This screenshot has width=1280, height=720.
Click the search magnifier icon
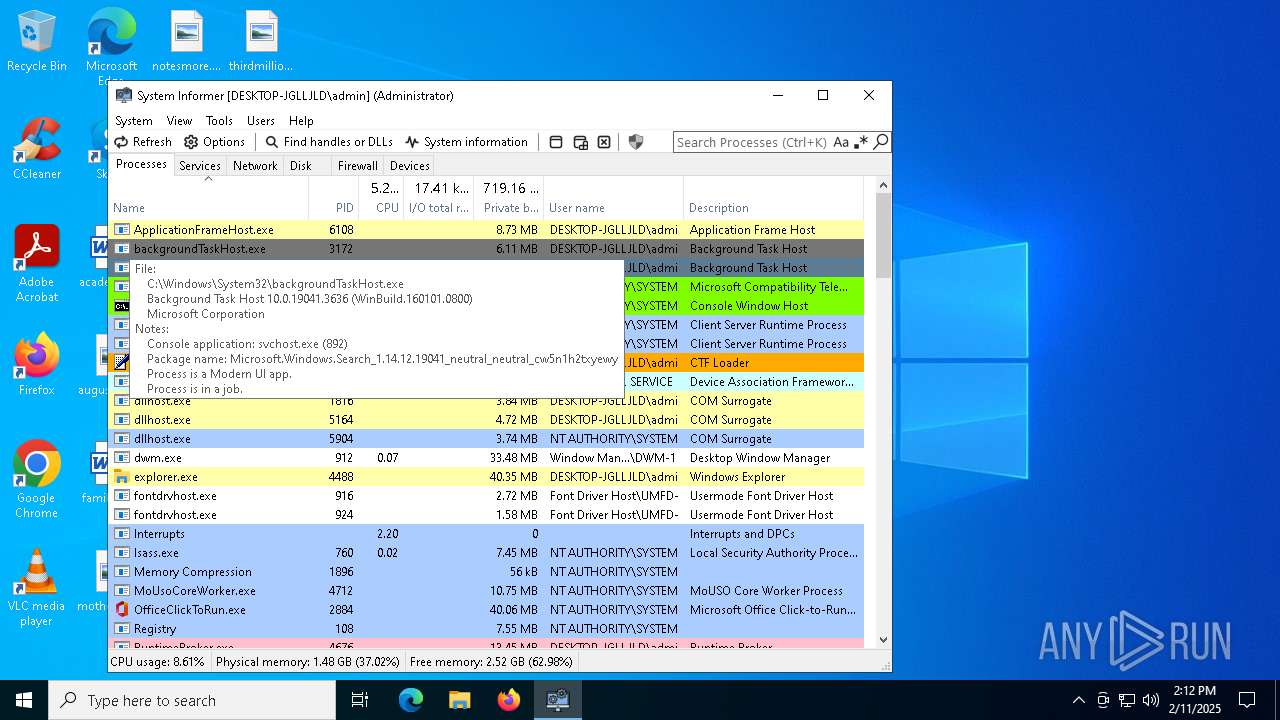coord(880,142)
